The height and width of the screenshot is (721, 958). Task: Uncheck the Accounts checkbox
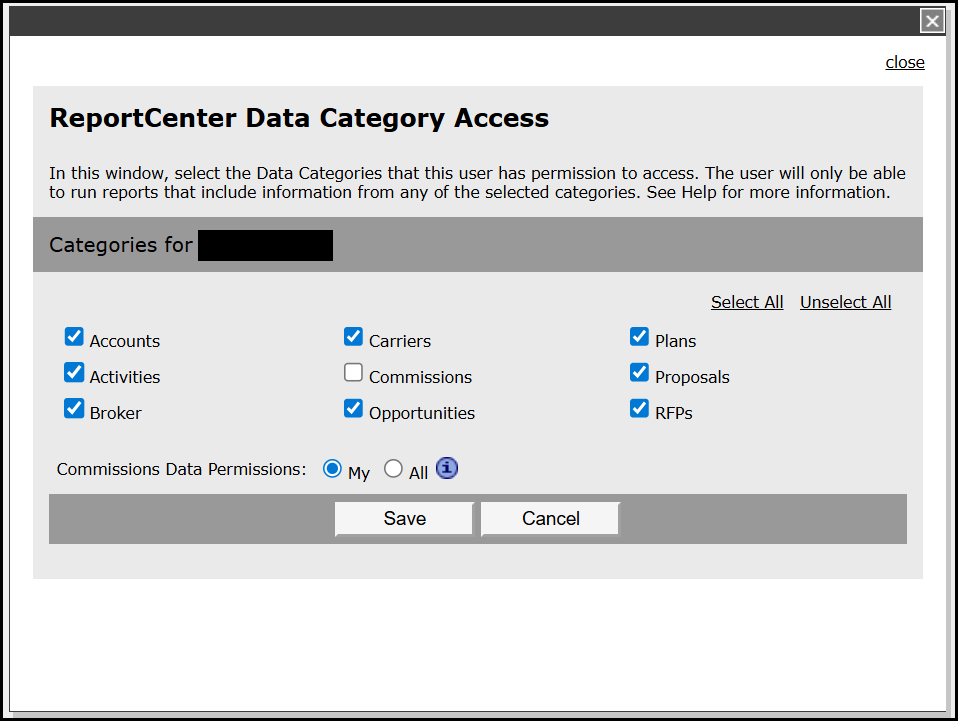coord(74,337)
